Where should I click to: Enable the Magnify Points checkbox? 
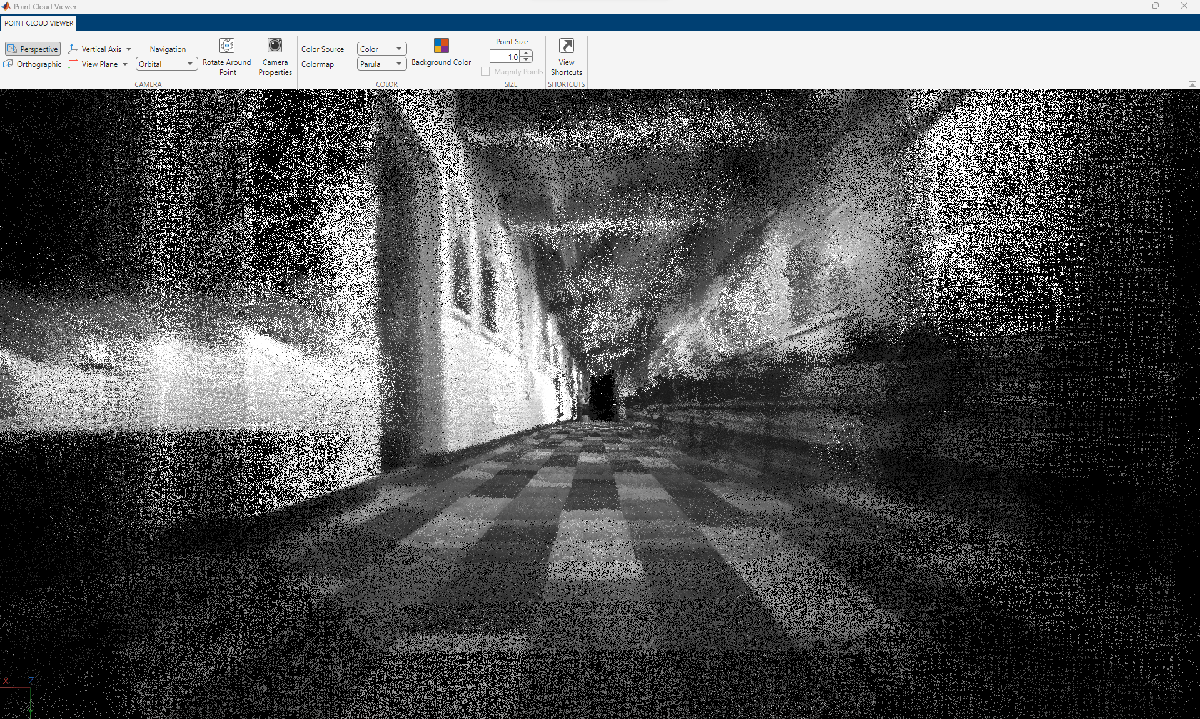click(486, 70)
